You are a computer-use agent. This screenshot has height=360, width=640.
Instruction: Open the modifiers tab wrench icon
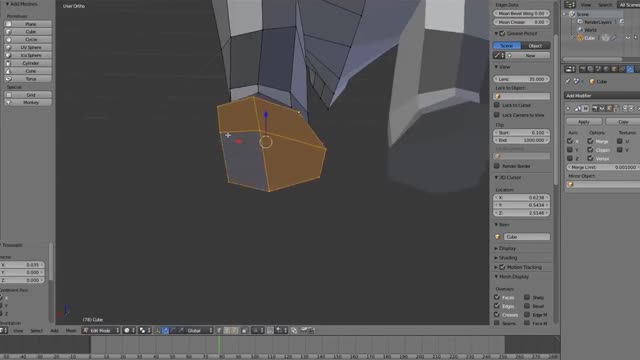point(630,69)
